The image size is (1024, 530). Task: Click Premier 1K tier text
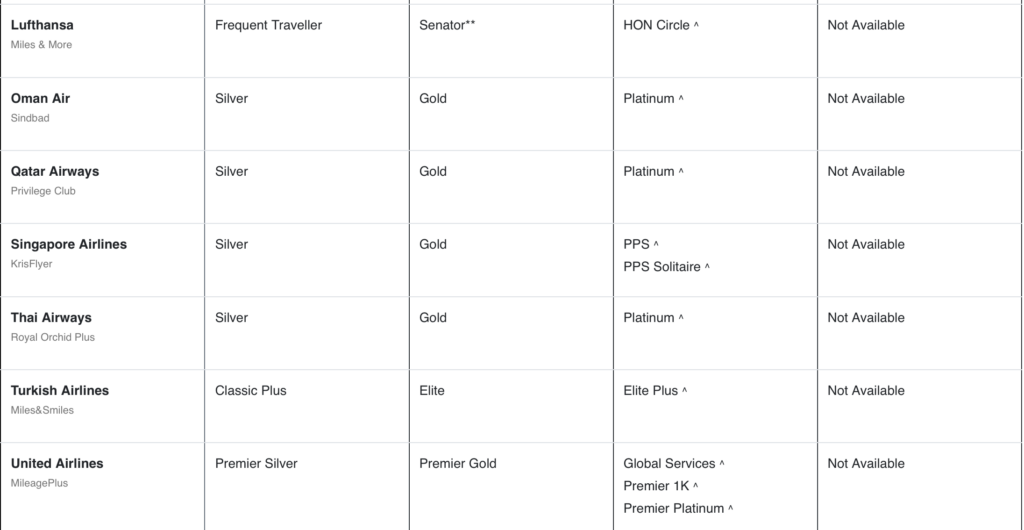pyautogui.click(x=656, y=486)
